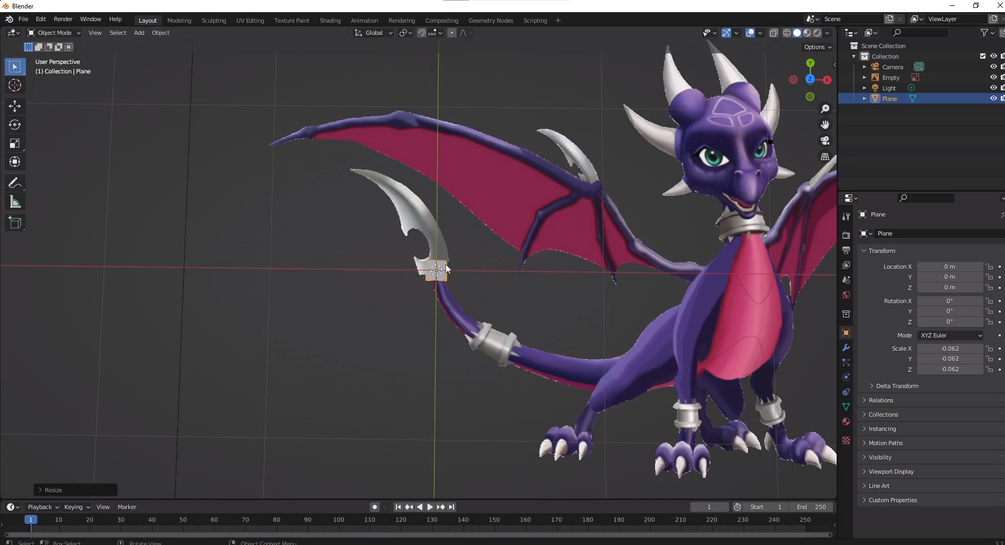
Task: Choose the Rotate tool
Action: pos(15,125)
